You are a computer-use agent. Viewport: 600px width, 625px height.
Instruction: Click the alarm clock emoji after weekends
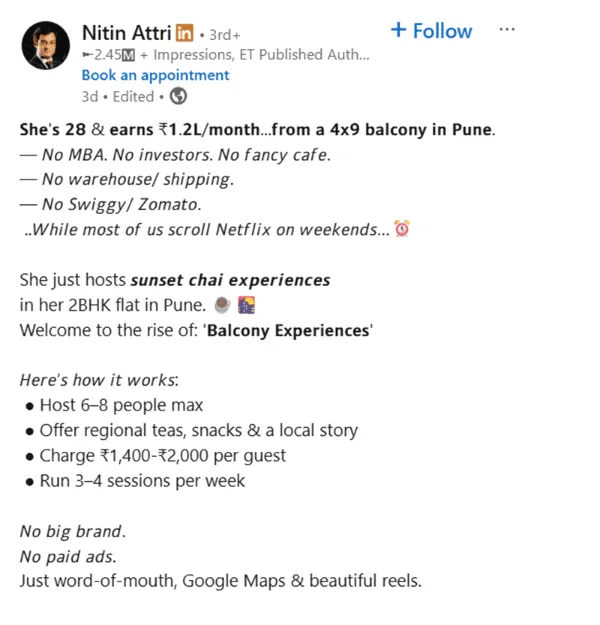402,228
